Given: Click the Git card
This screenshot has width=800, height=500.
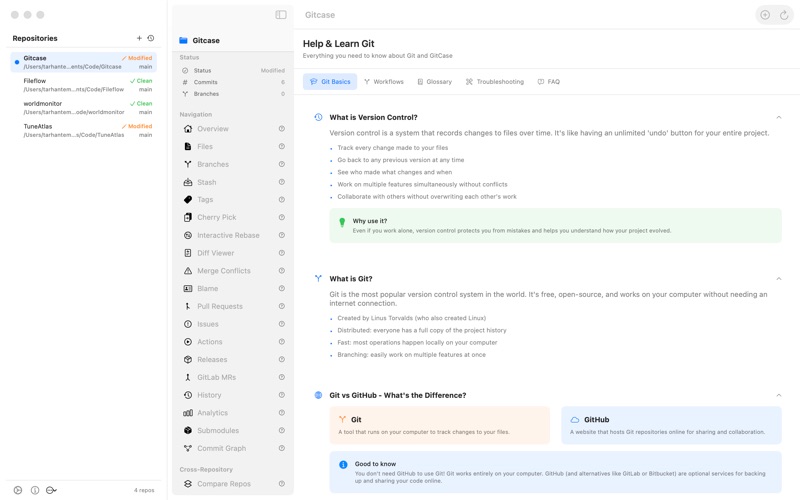Looking at the screenshot, I should coord(440,425).
